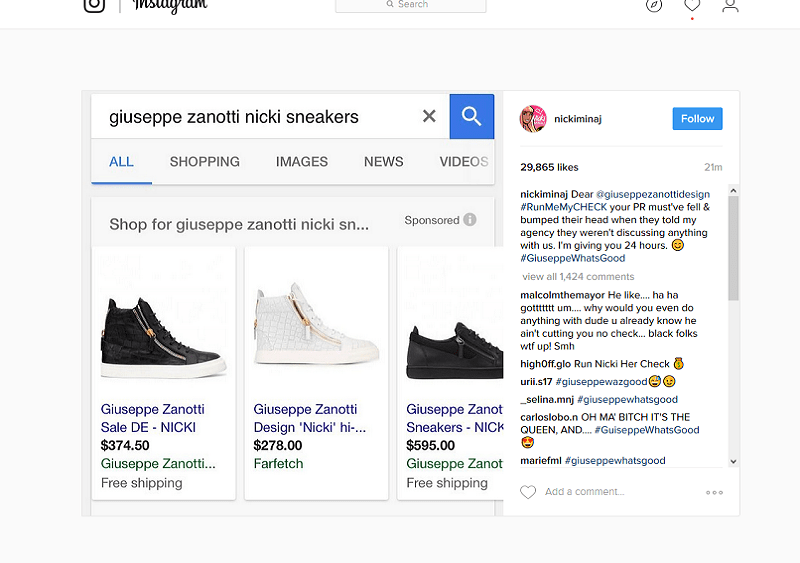Click the Instagram wordmark logo
Viewport: 800px width, 563px height.
point(170,6)
